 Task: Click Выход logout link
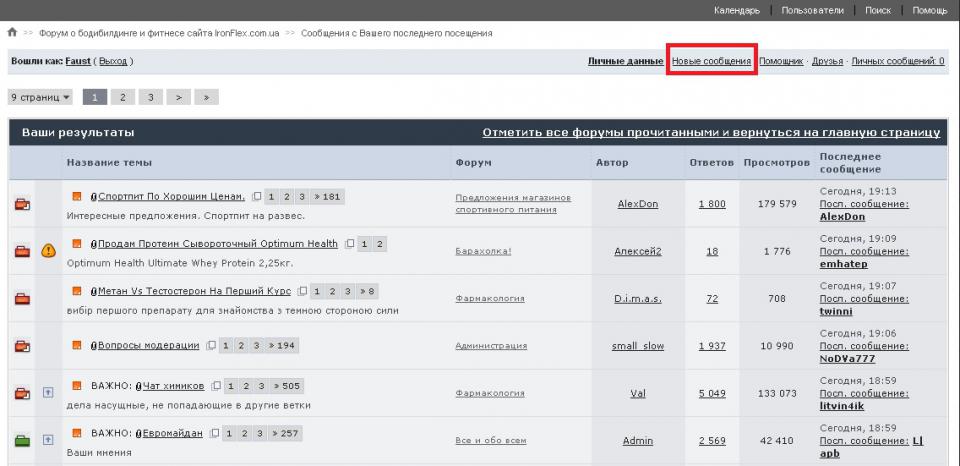[113, 61]
